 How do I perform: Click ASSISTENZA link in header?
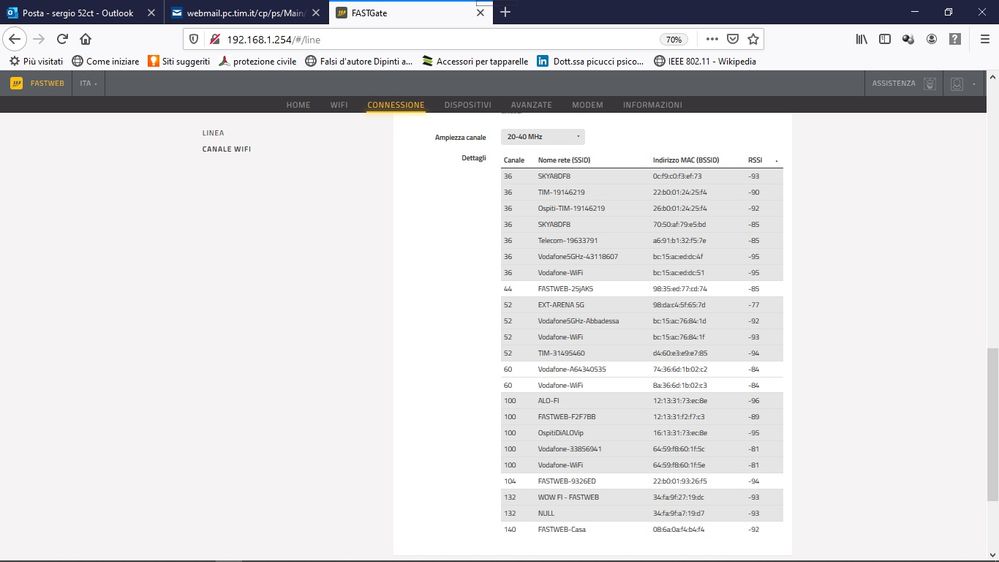[x=893, y=83]
